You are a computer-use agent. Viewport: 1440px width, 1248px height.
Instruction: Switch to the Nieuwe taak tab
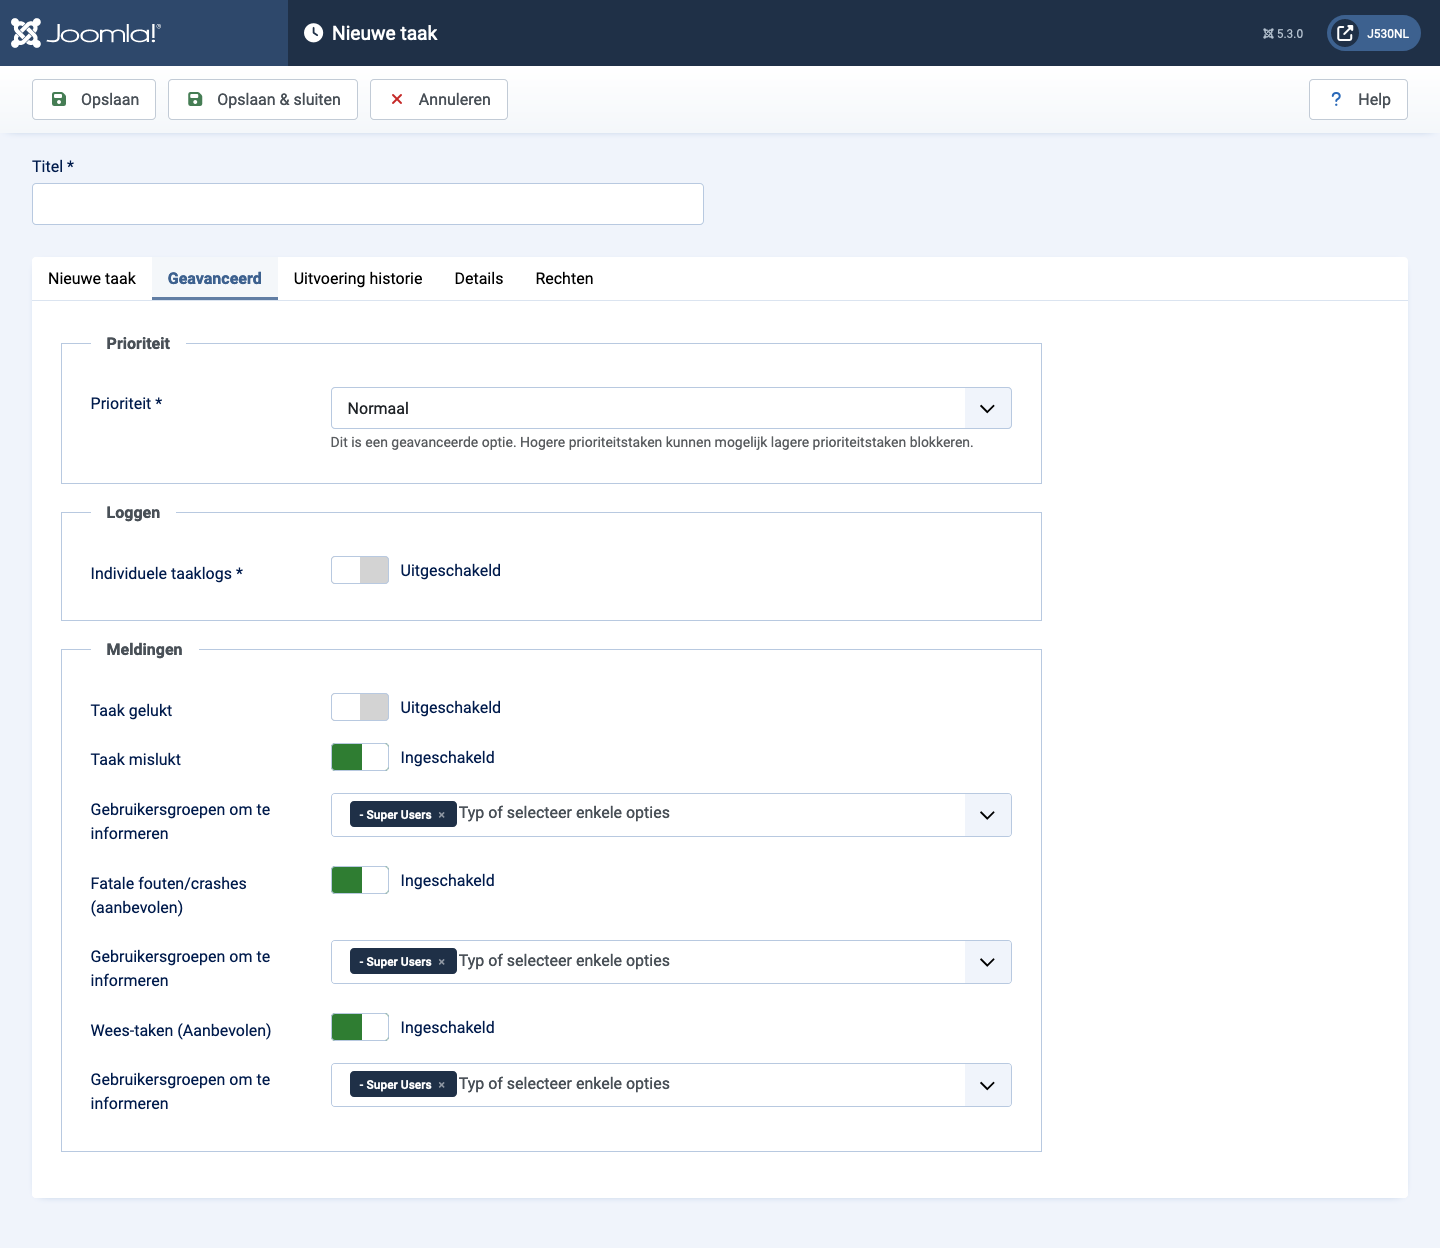92,278
